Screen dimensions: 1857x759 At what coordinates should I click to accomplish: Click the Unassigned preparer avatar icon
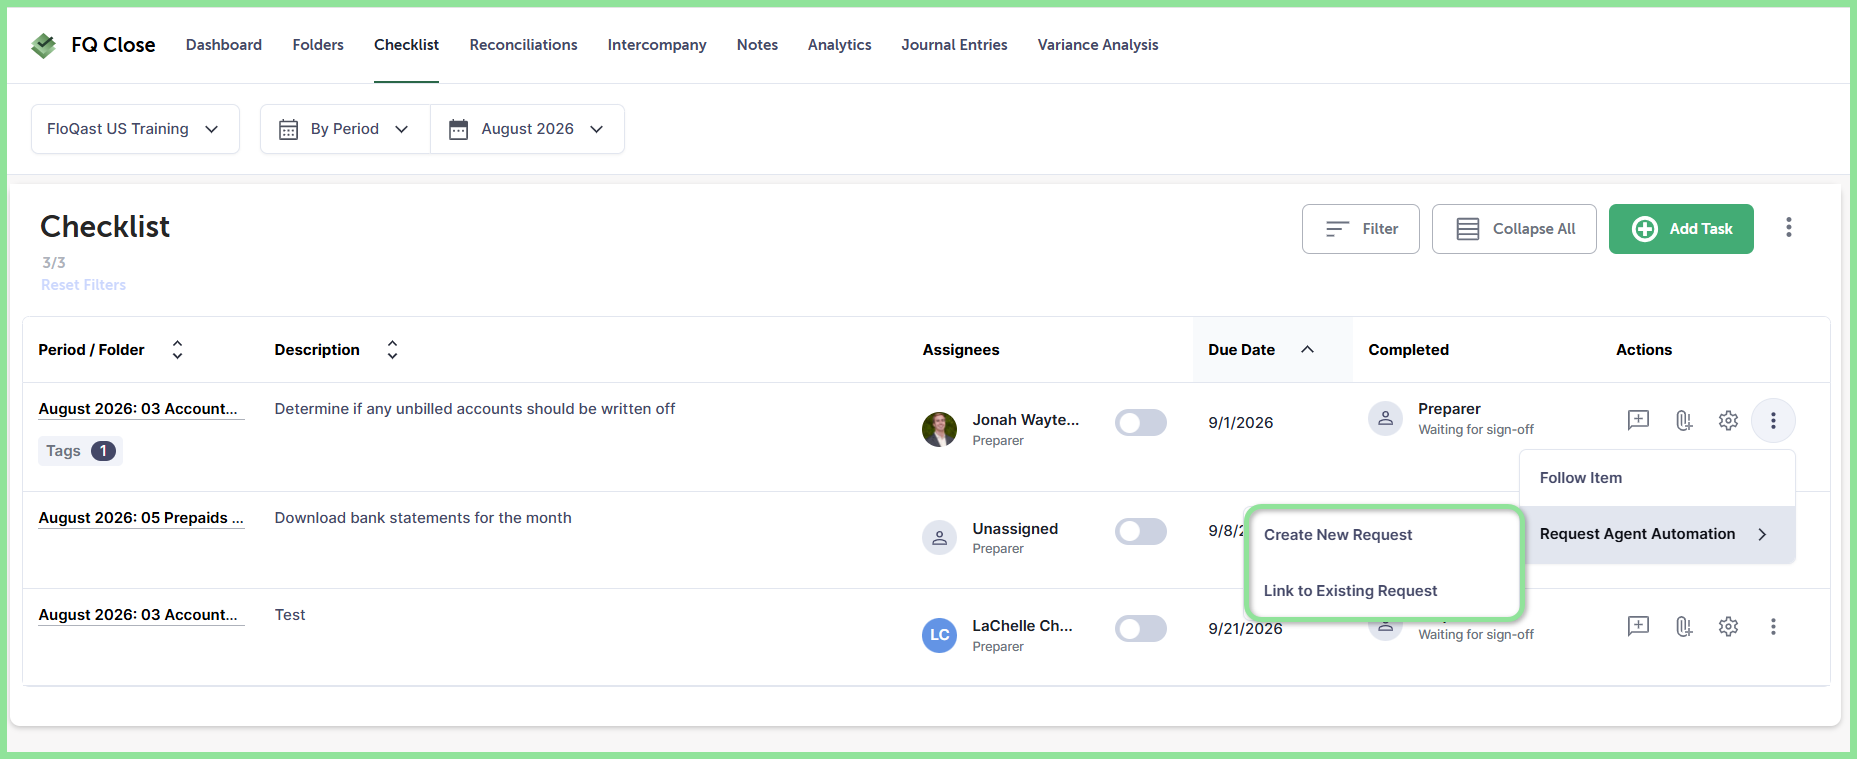click(939, 537)
